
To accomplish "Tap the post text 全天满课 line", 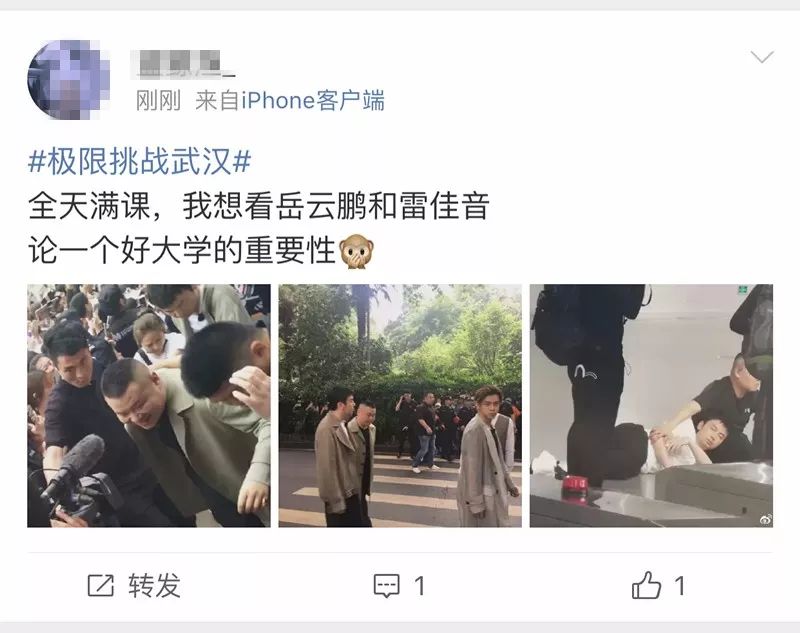I will coord(259,206).
